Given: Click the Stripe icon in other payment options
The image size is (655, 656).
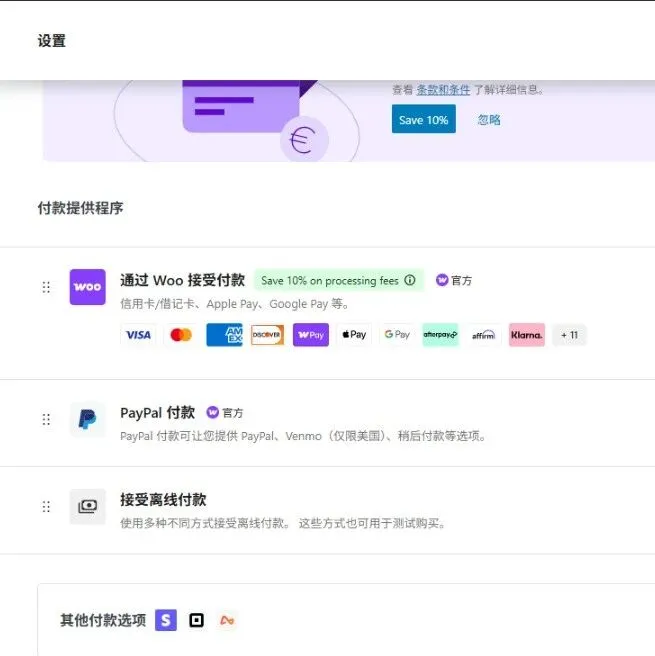Looking at the screenshot, I should coord(166,620).
